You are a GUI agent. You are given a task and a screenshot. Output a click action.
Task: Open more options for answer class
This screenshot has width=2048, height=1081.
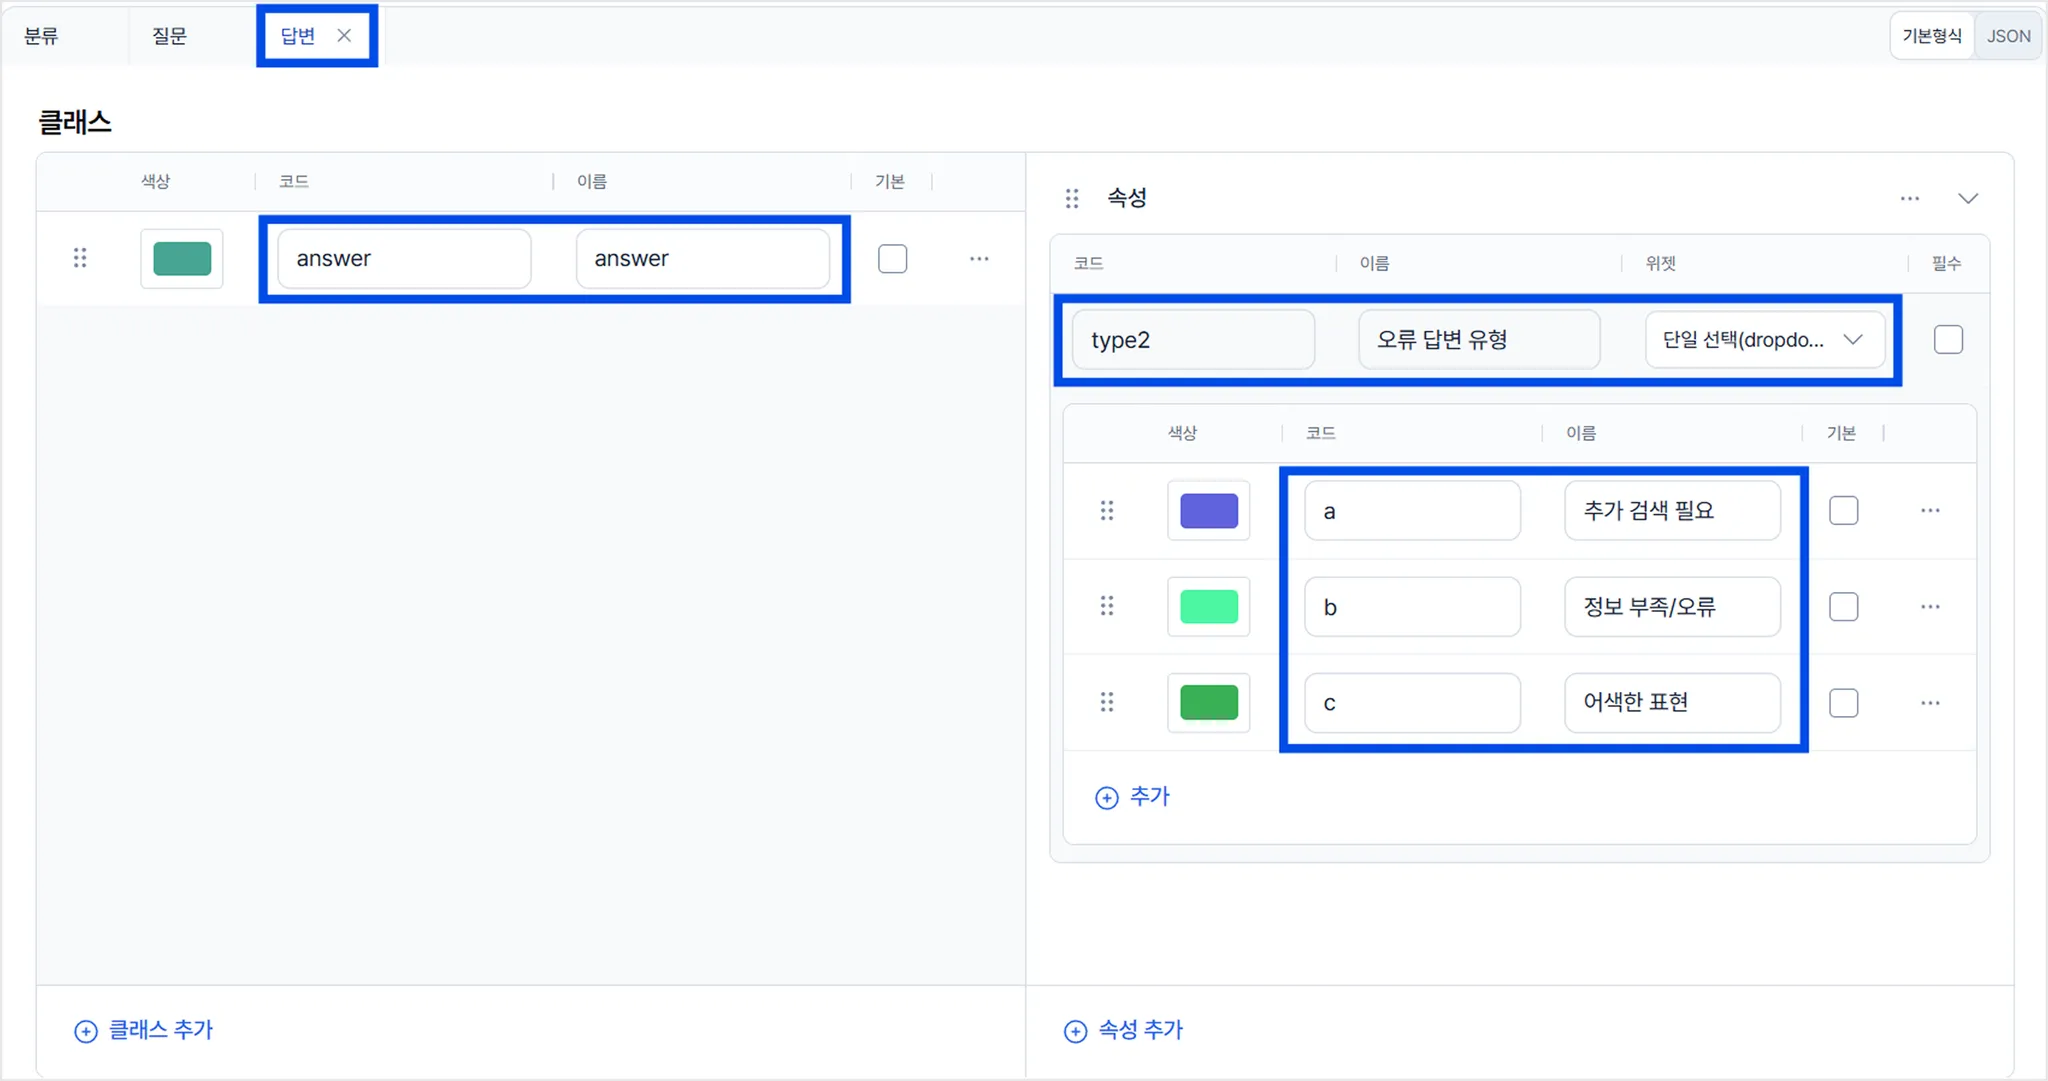[979, 259]
